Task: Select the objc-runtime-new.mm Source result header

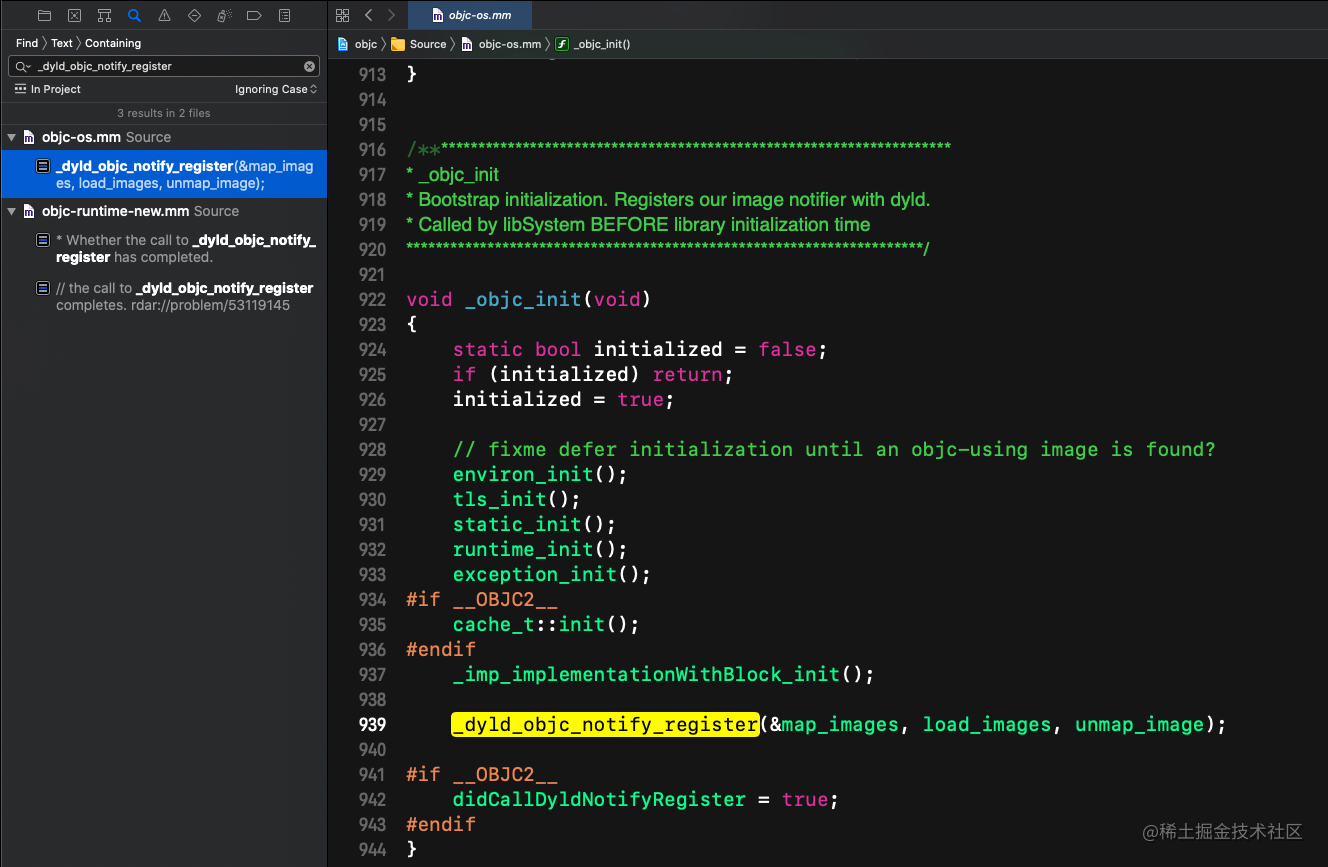Action: coord(163,211)
